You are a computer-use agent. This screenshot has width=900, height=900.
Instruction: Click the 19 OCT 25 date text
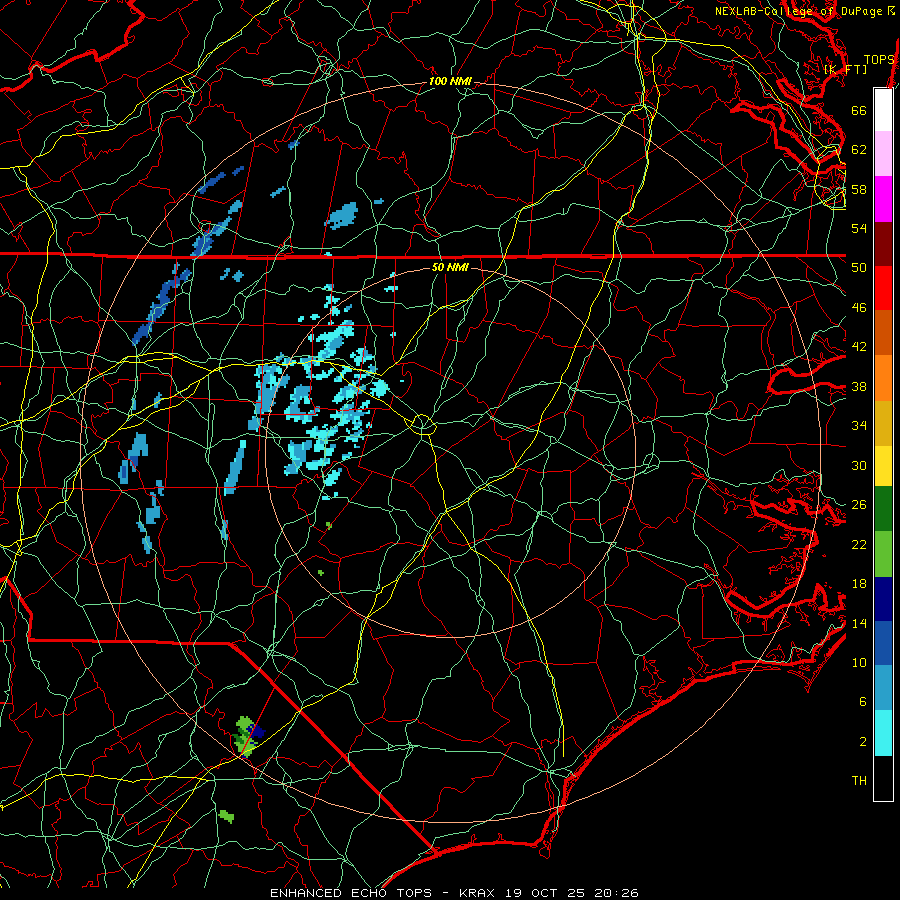click(x=545, y=893)
